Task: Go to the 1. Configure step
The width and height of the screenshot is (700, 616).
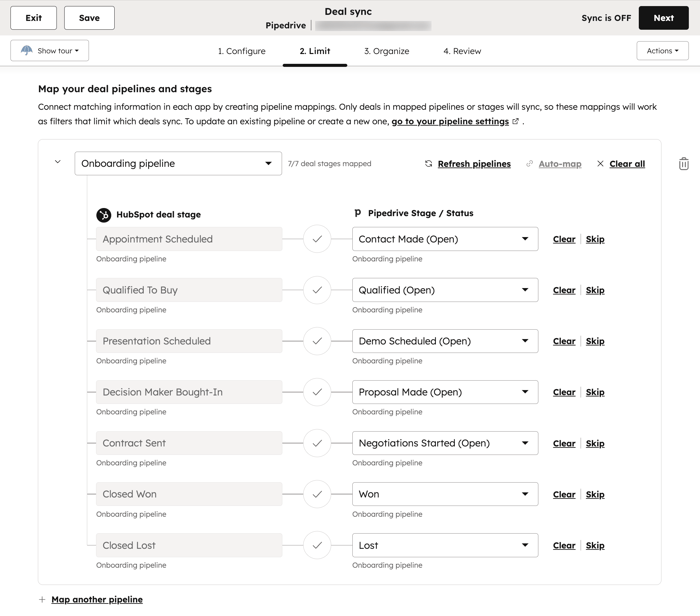Action: (x=242, y=51)
